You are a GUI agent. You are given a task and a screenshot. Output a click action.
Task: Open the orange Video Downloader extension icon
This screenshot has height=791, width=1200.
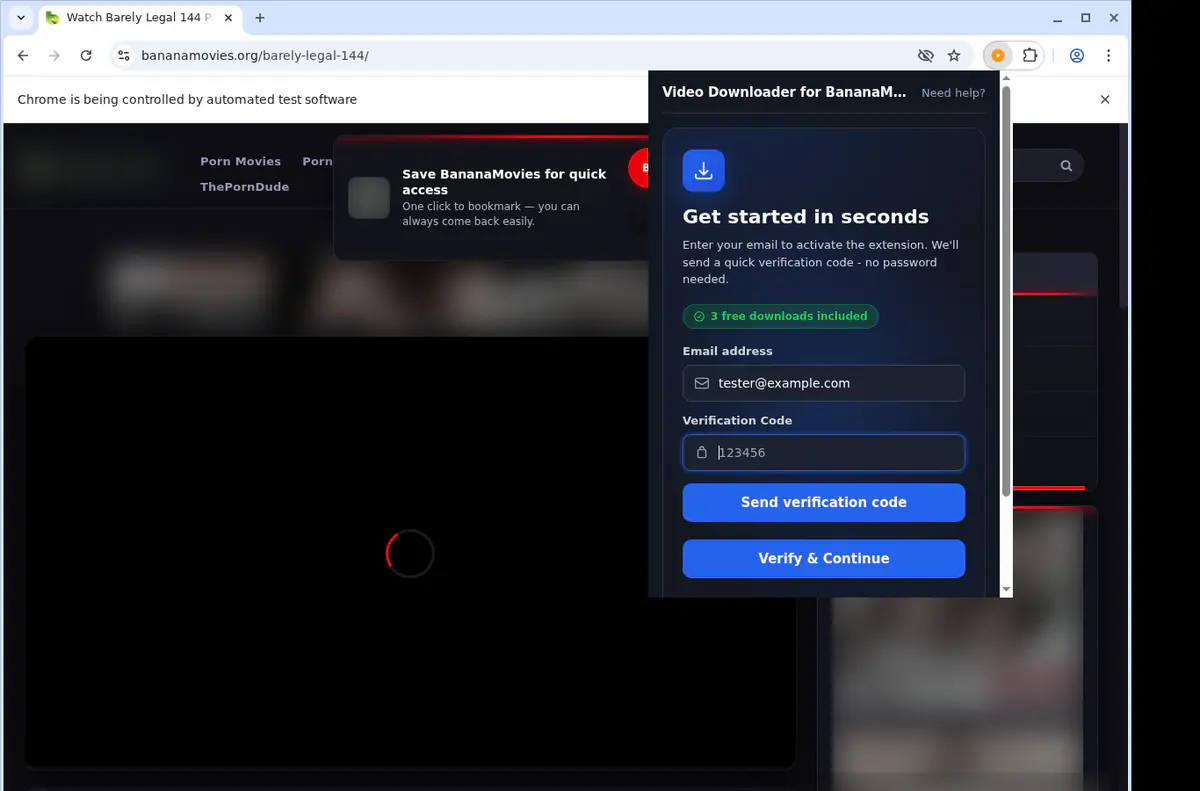[998, 56]
